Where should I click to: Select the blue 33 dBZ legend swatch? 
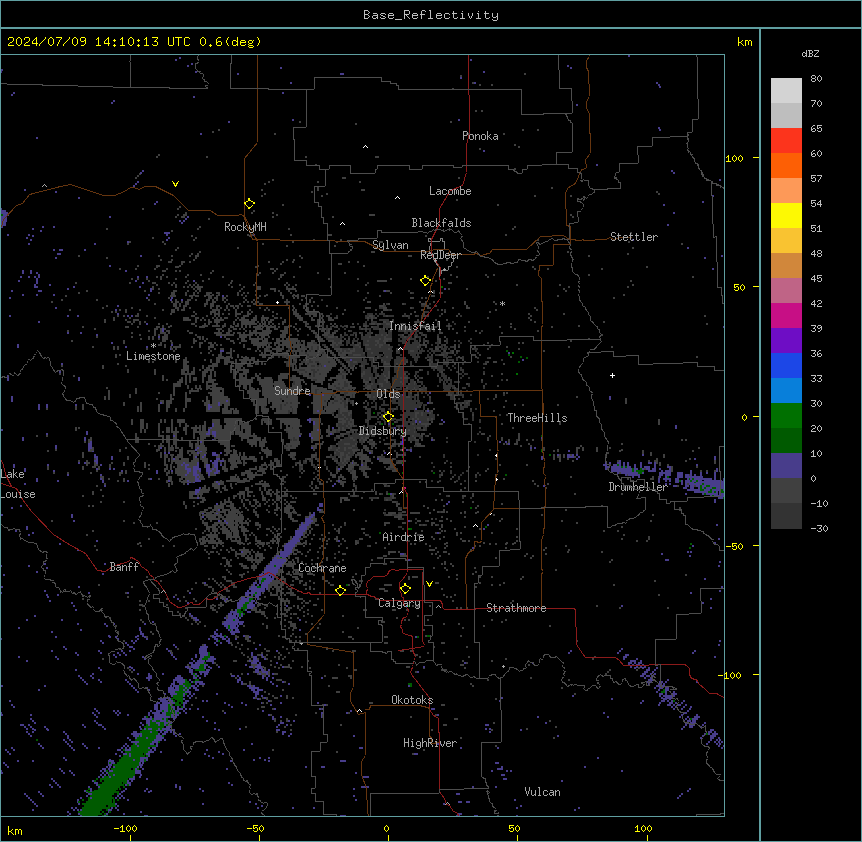pos(786,365)
